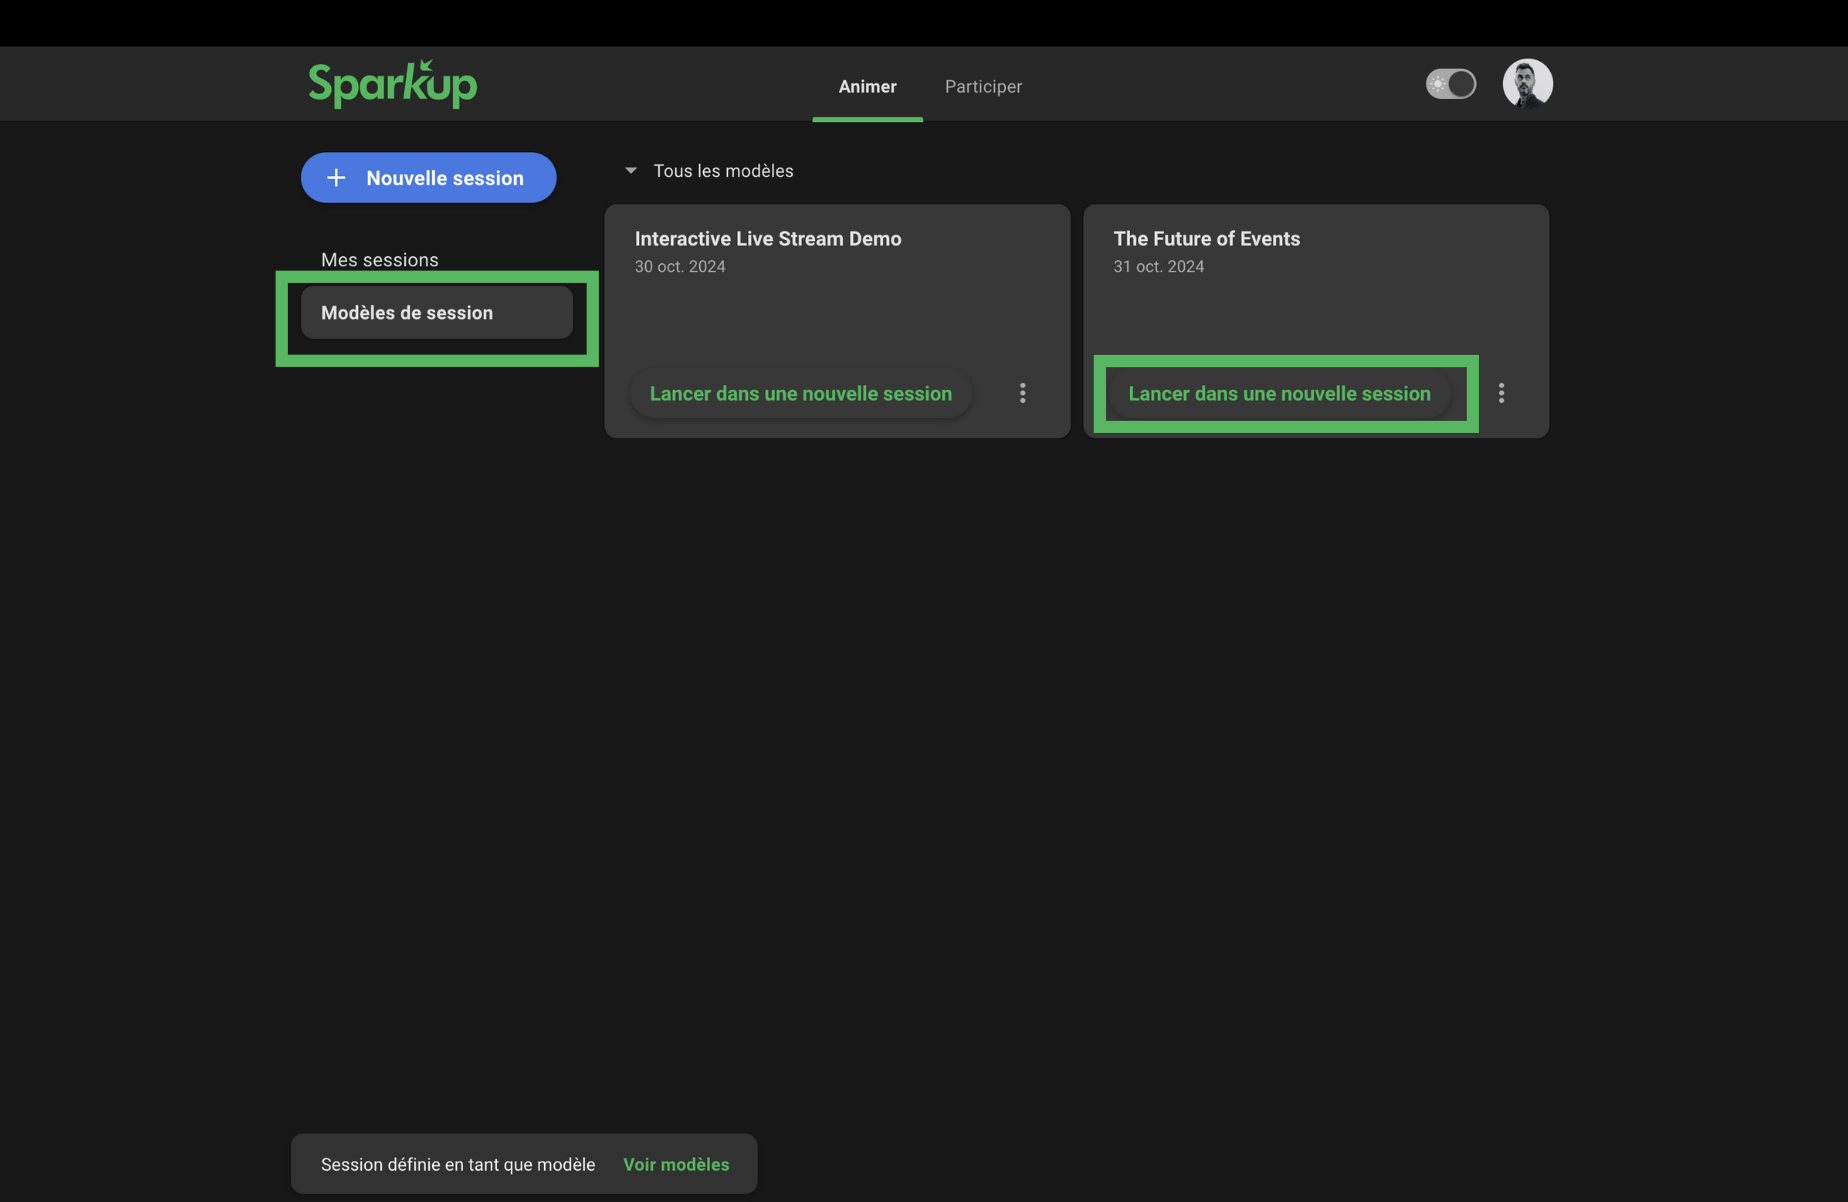Switch to the Participer tab
Screen dimensions: 1848x1202
pos(983,87)
